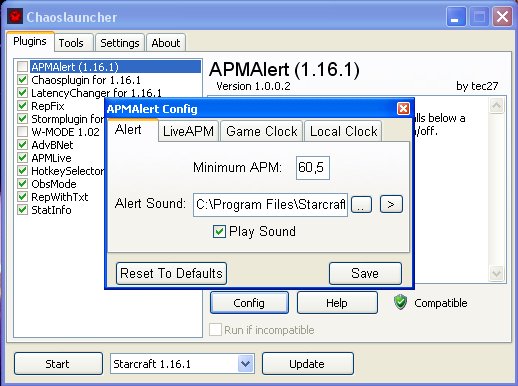Click Reset To Defaults button

pos(171,273)
